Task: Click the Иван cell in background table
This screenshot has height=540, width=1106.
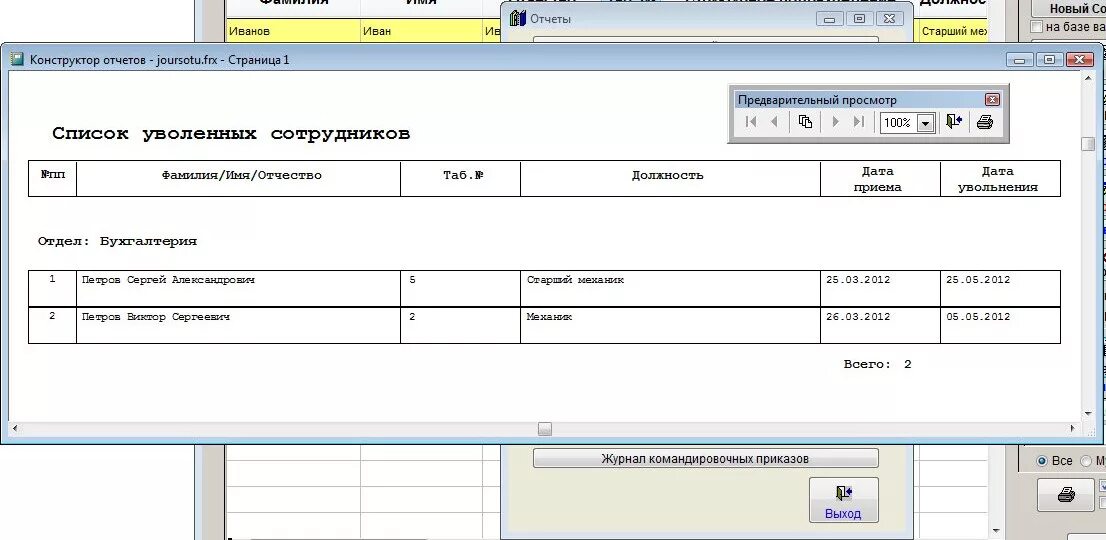Action: coord(422,31)
